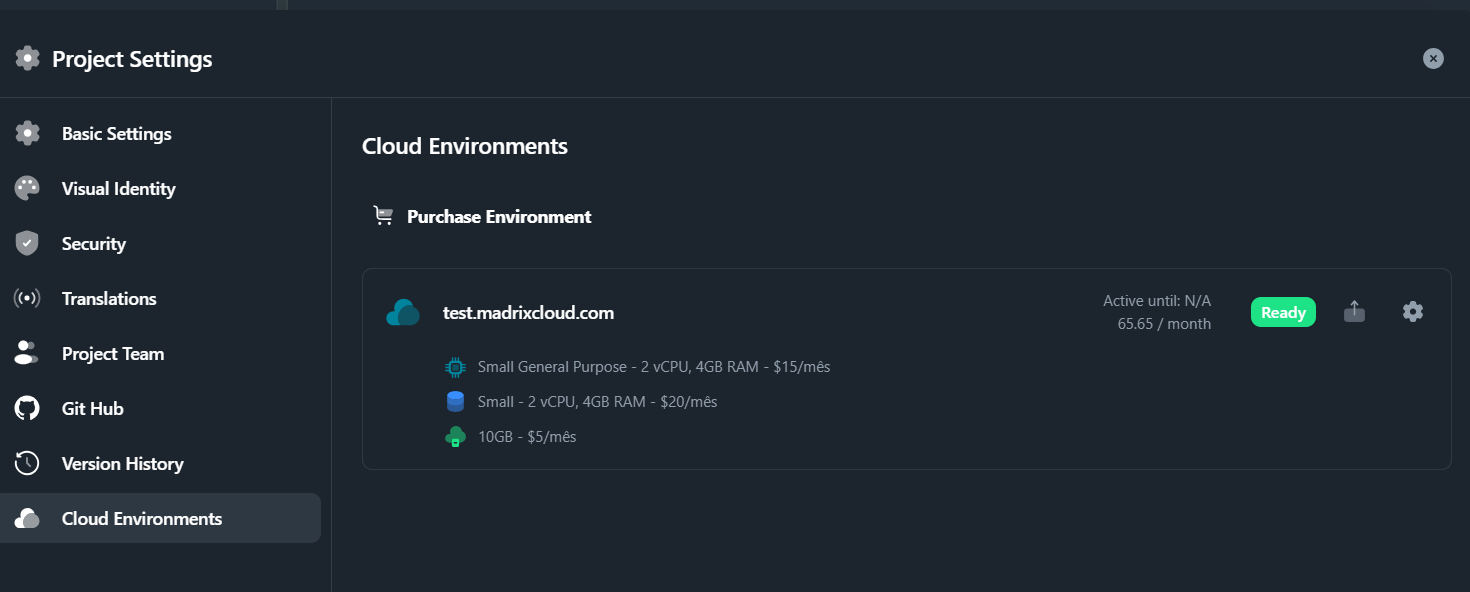Click the green Ready status badge
1470x592 pixels.
[1283, 312]
